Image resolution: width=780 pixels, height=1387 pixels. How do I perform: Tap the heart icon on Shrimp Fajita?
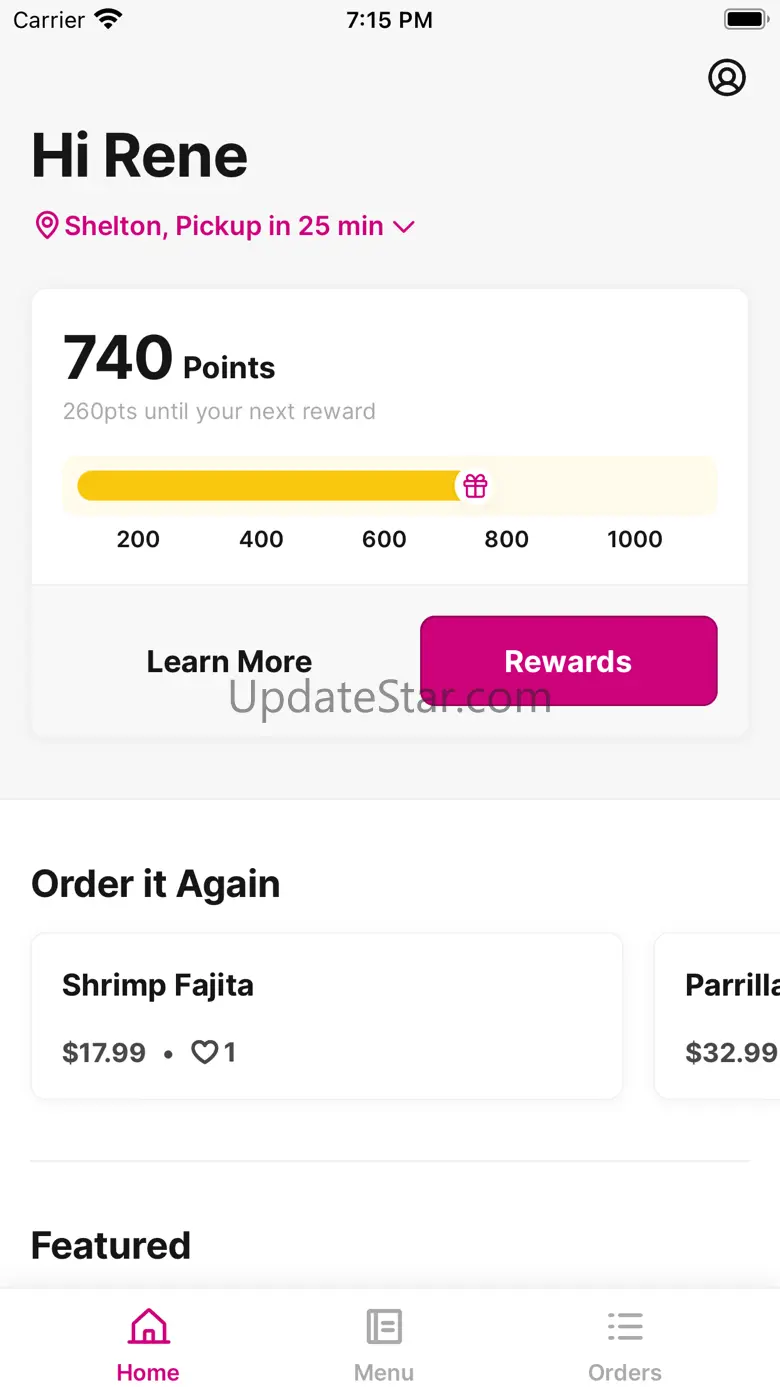tap(204, 1052)
